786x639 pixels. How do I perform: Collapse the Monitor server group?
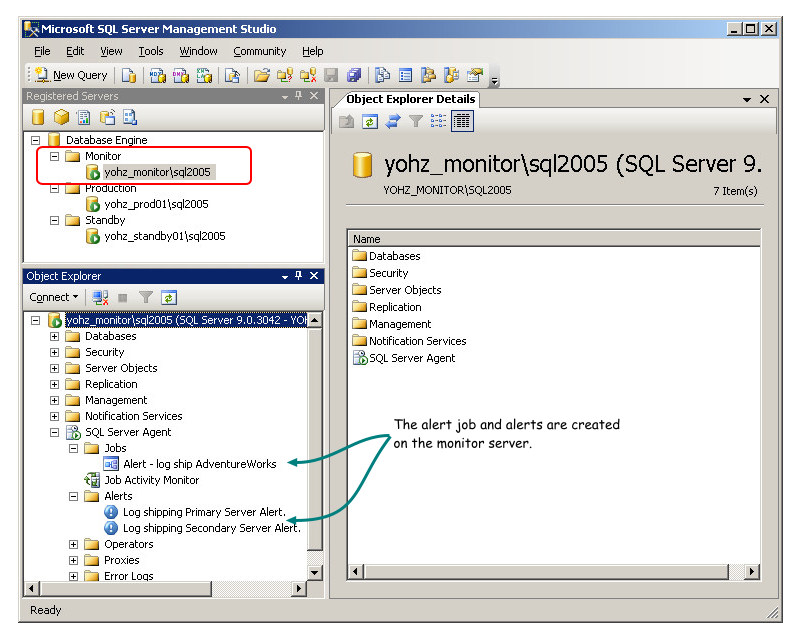tap(54, 156)
